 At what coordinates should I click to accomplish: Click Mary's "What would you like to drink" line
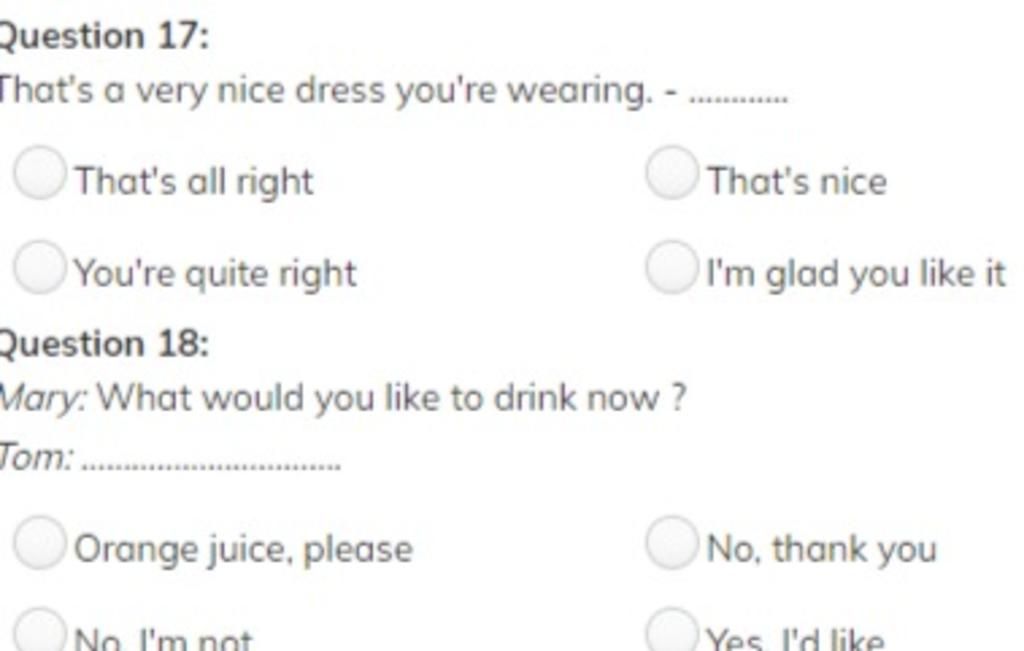coord(342,398)
